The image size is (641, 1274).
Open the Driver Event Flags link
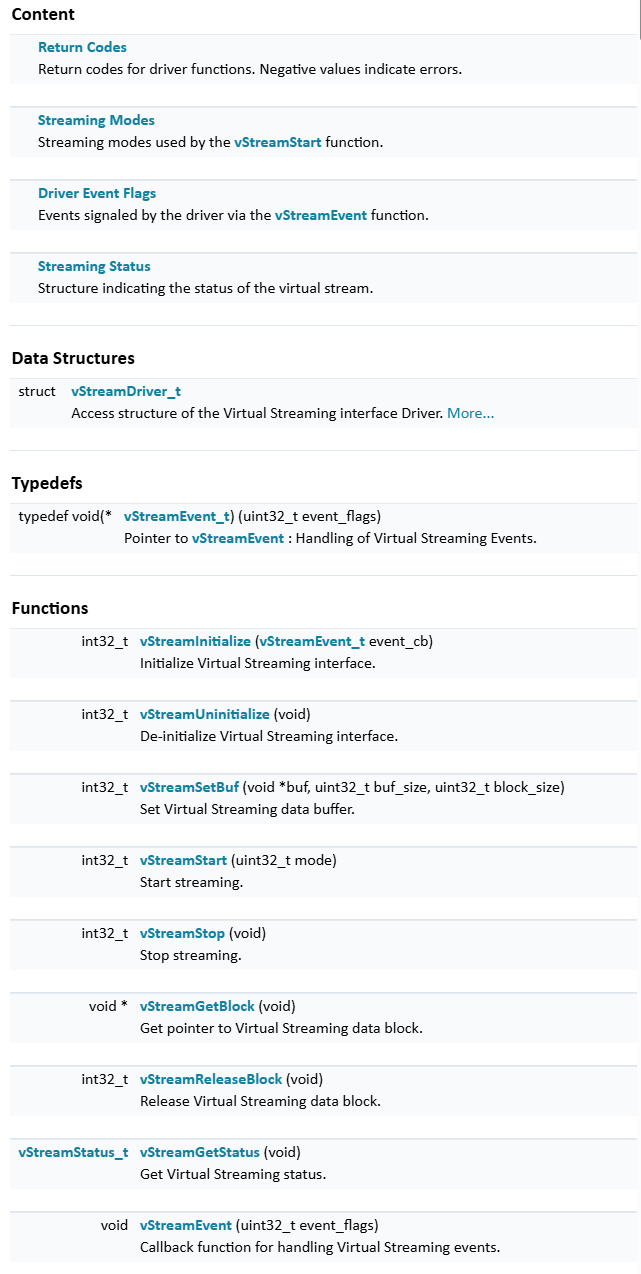97,193
